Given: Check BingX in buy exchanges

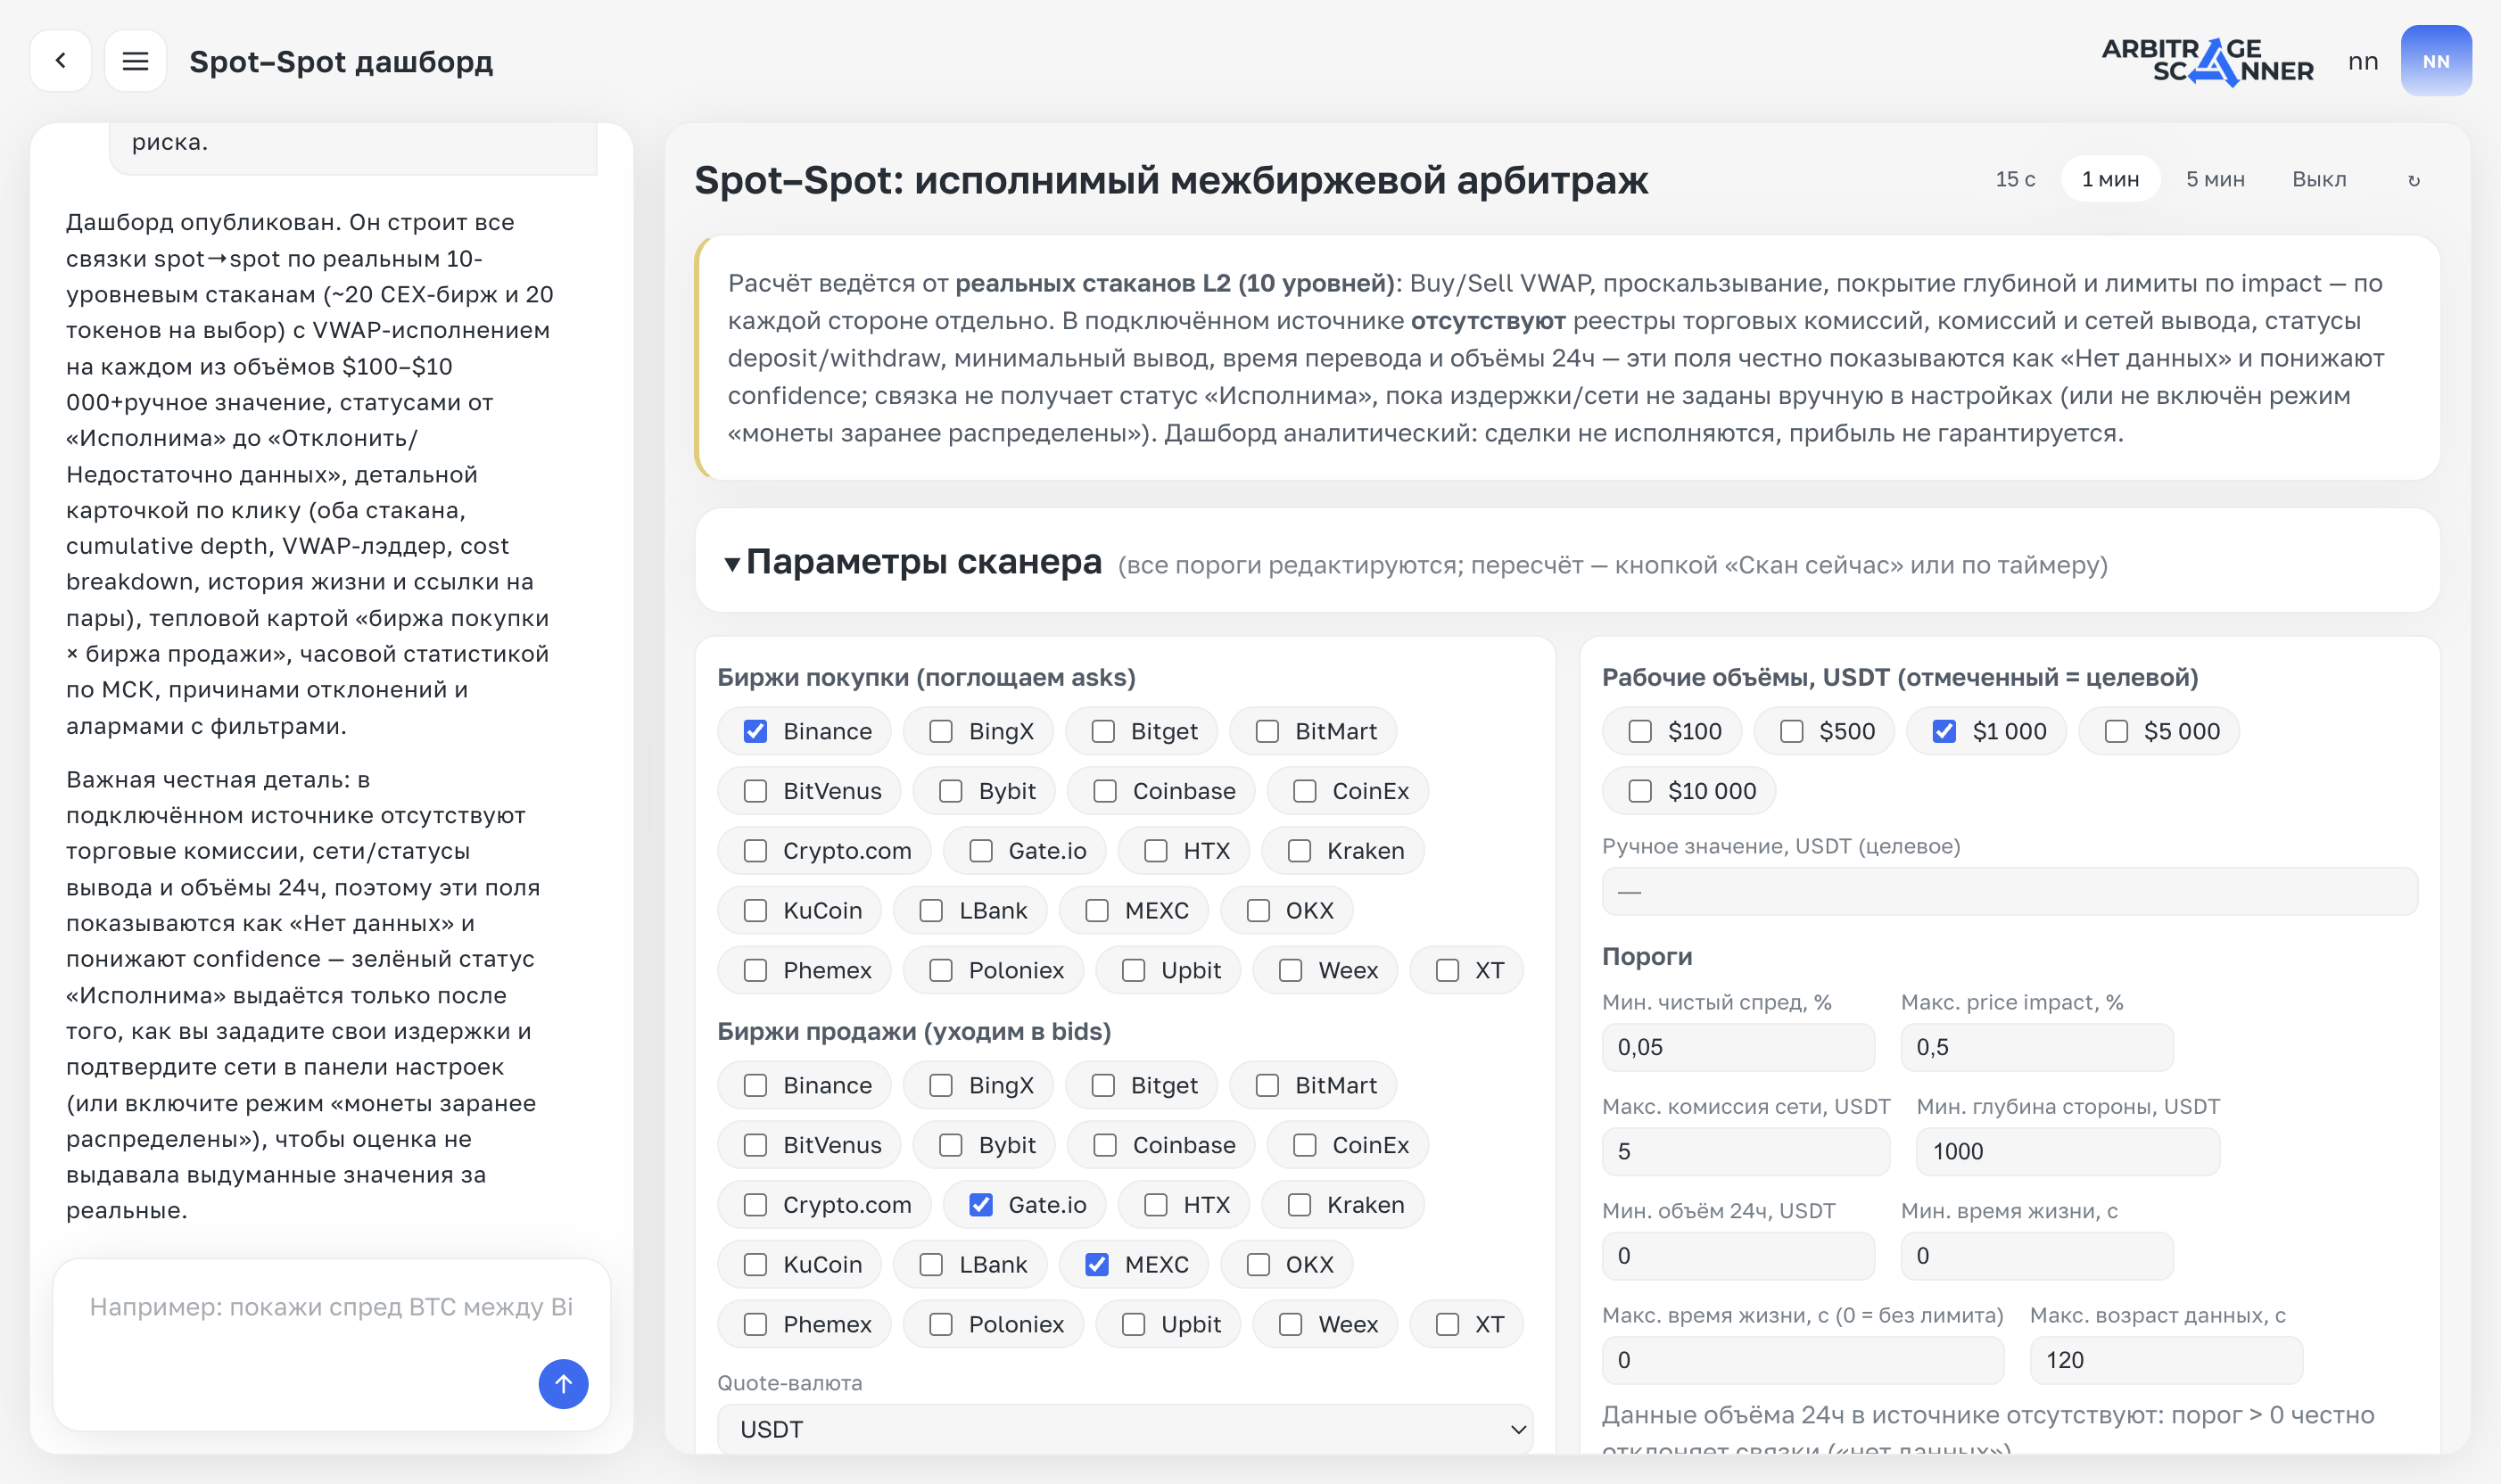Looking at the screenshot, I should point(940,731).
